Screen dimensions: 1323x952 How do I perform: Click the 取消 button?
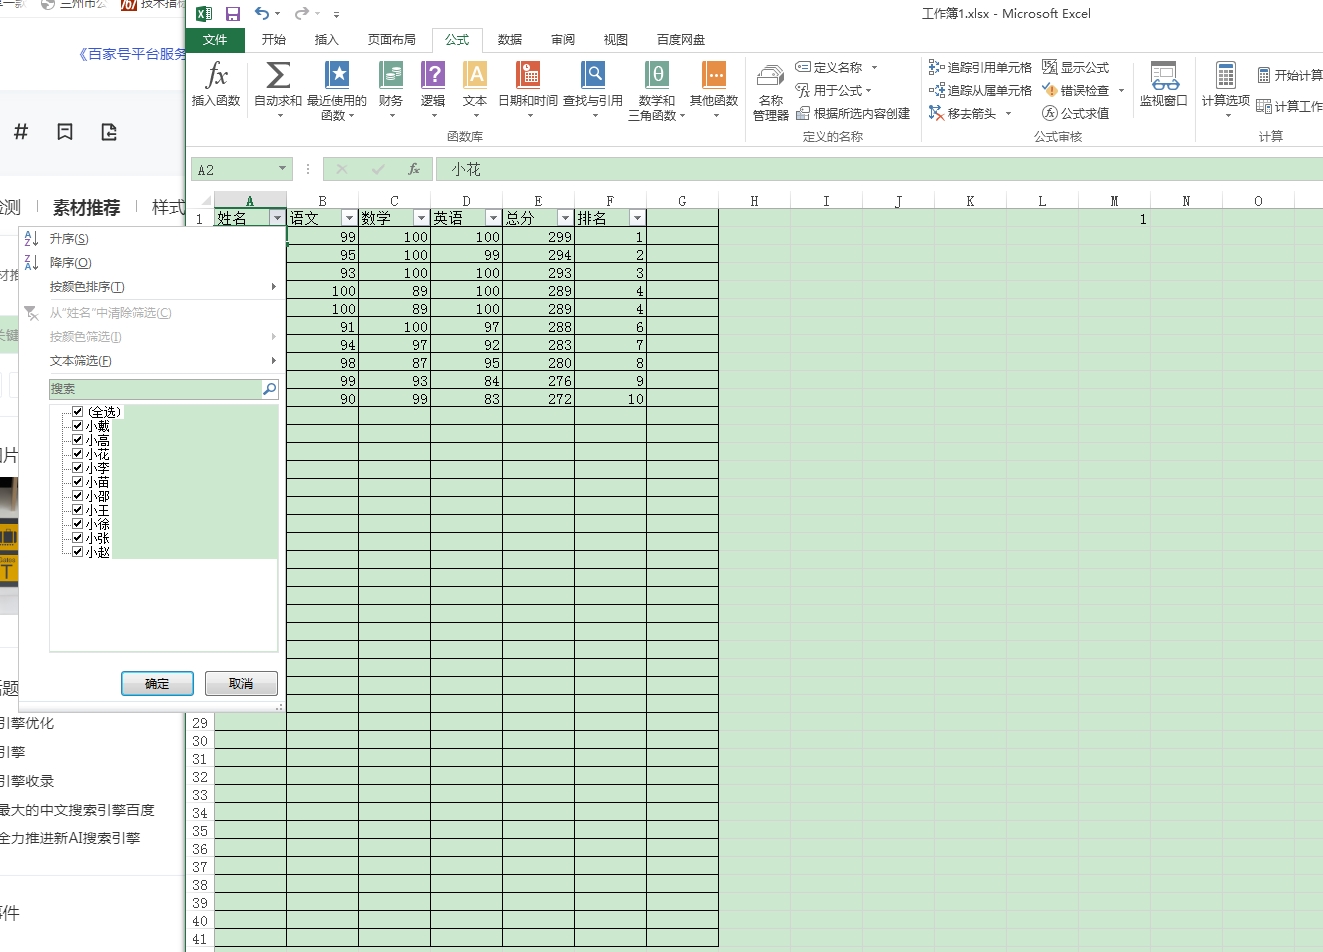tap(241, 684)
